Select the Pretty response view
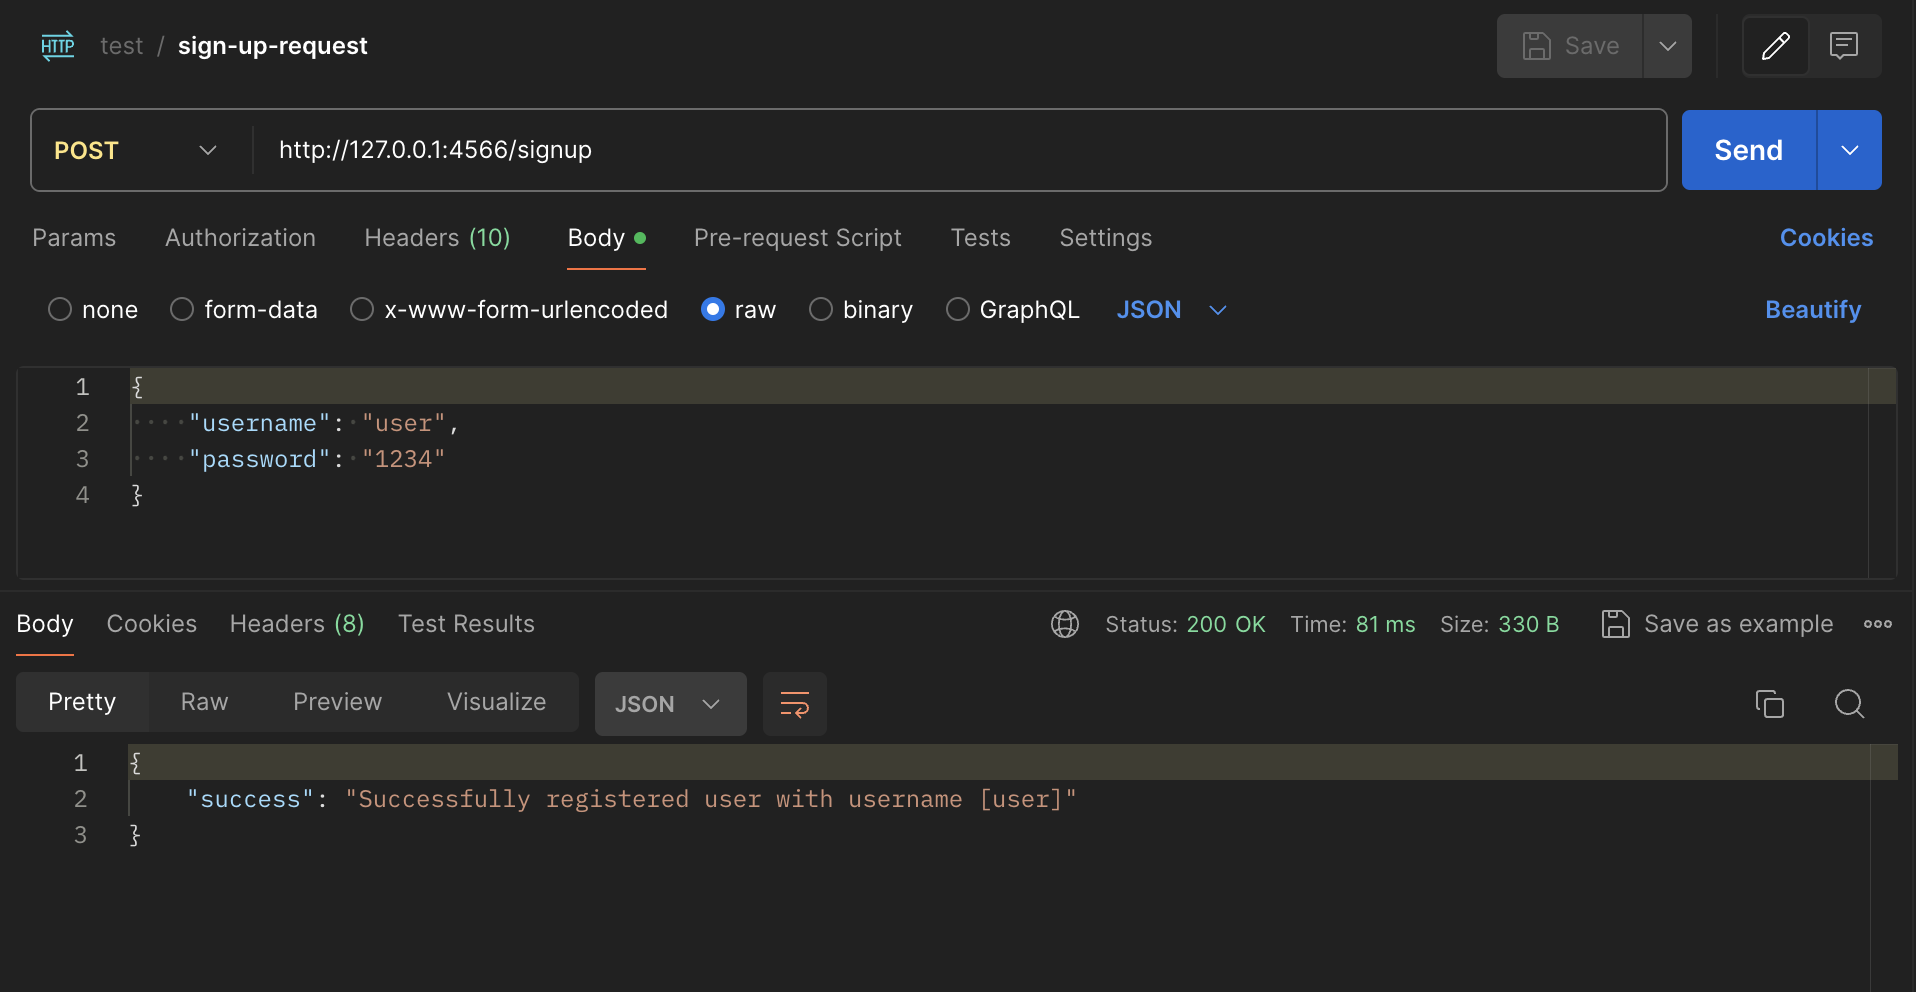This screenshot has height=992, width=1916. click(82, 702)
